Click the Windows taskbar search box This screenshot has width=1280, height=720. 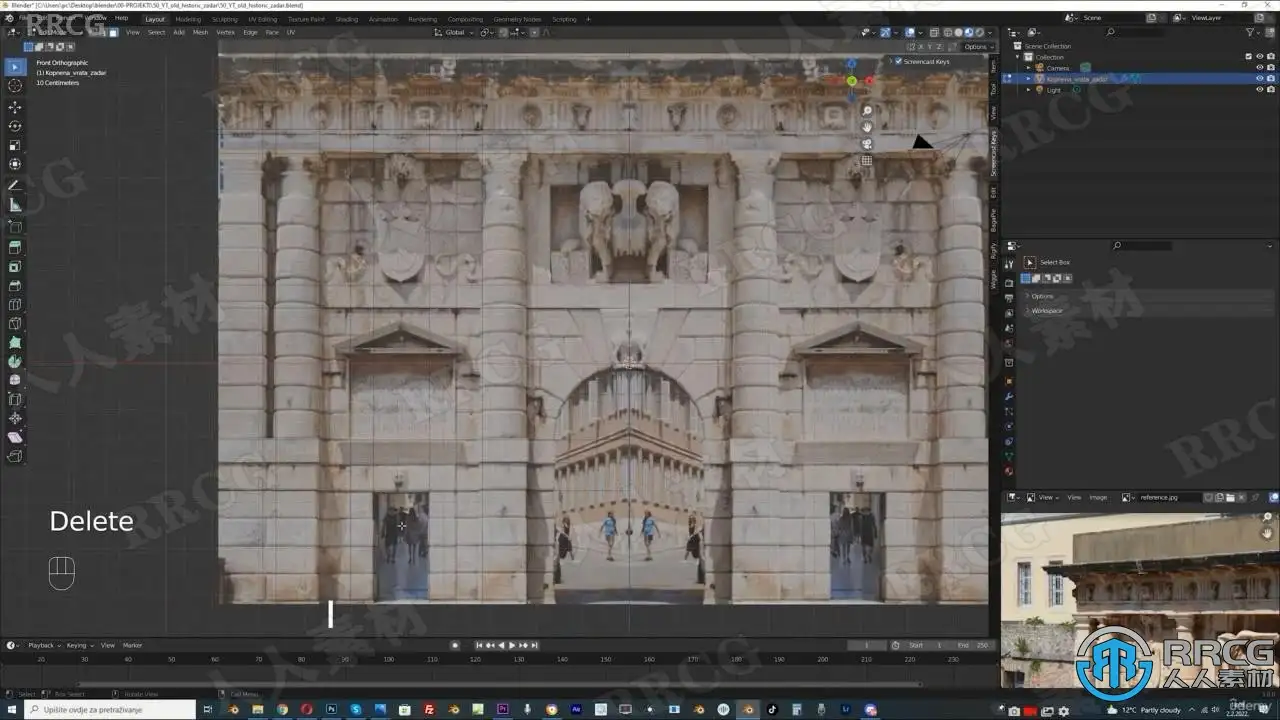(x=110, y=709)
